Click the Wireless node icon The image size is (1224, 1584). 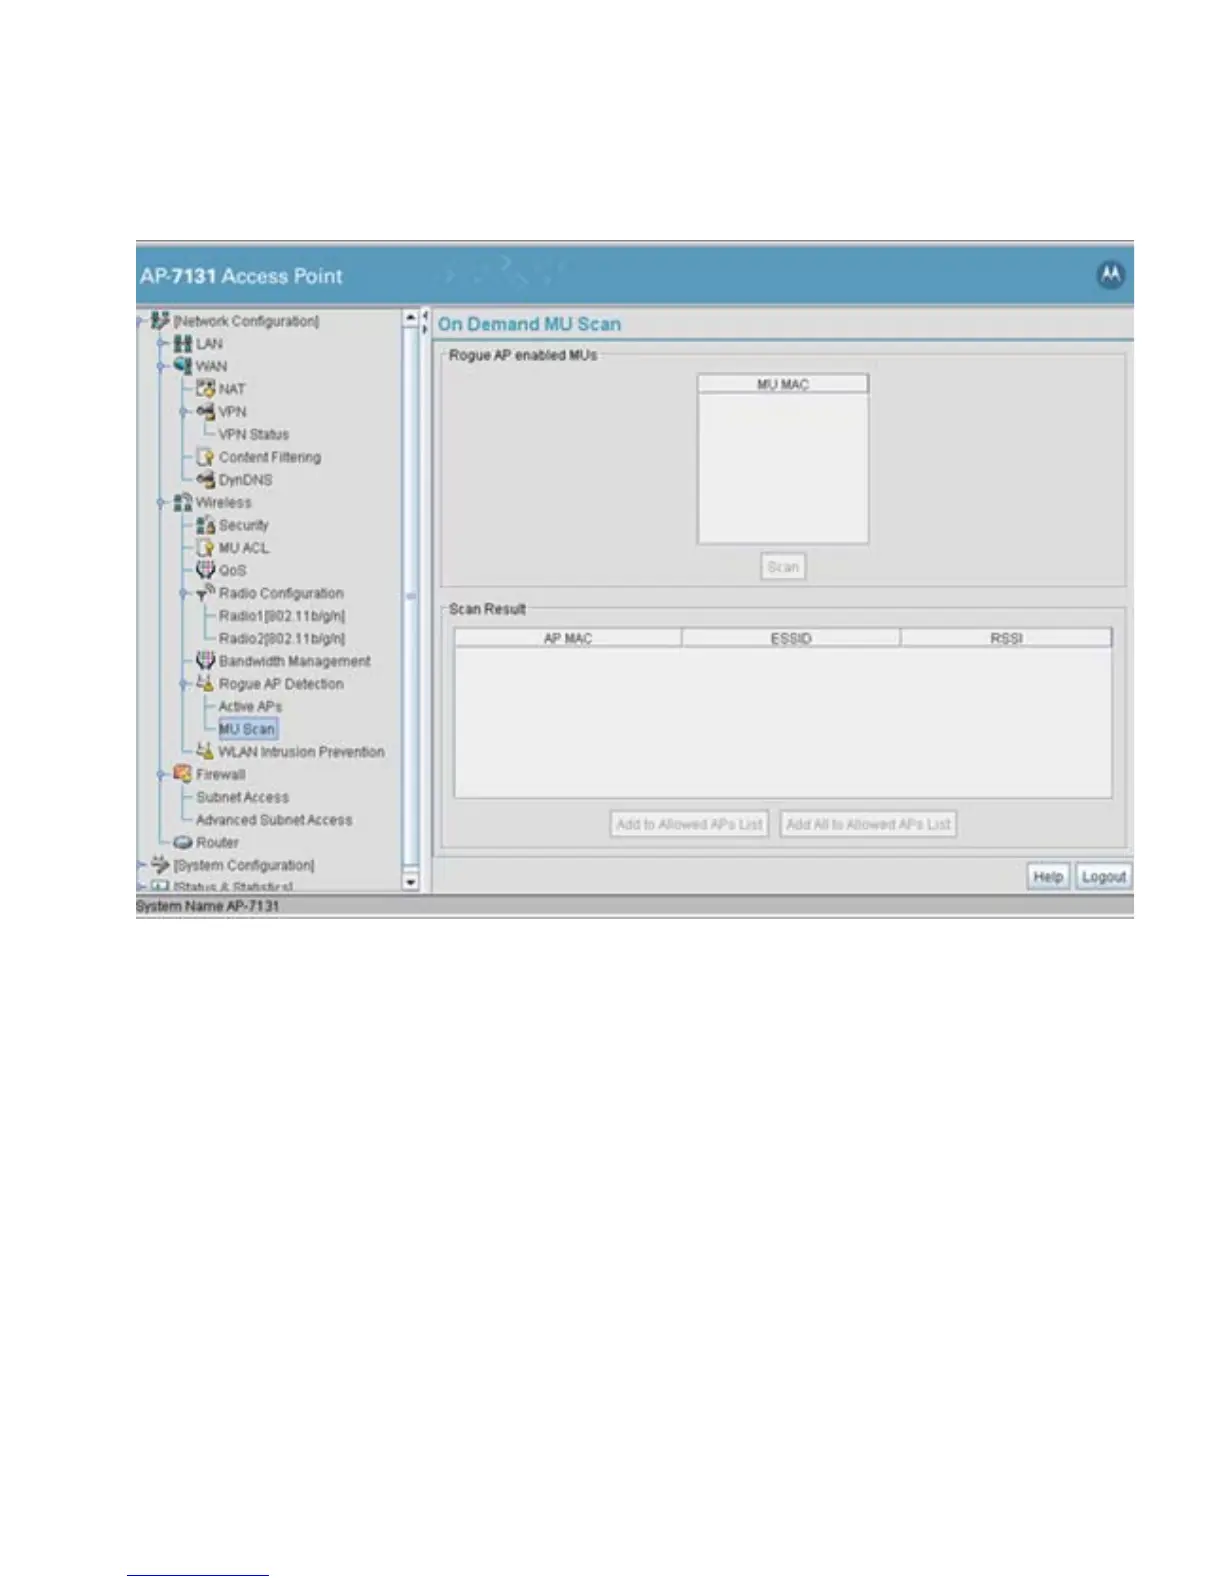pyautogui.click(x=183, y=502)
